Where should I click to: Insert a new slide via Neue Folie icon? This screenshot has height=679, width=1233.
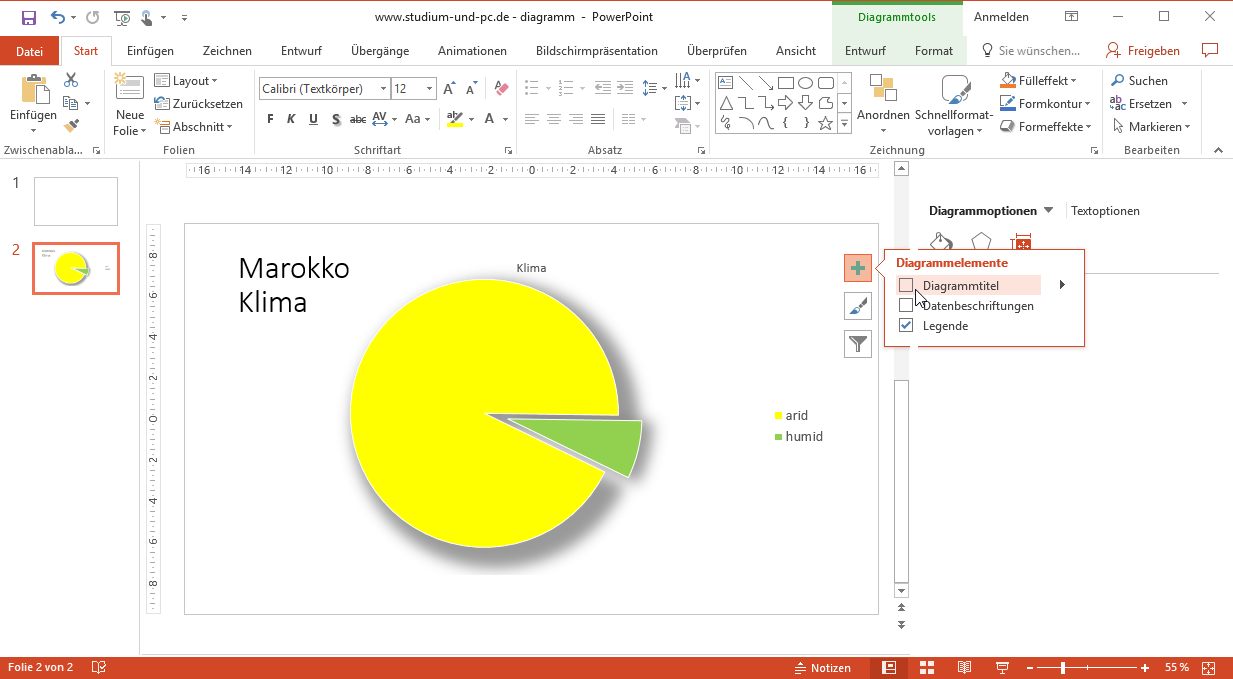129,89
